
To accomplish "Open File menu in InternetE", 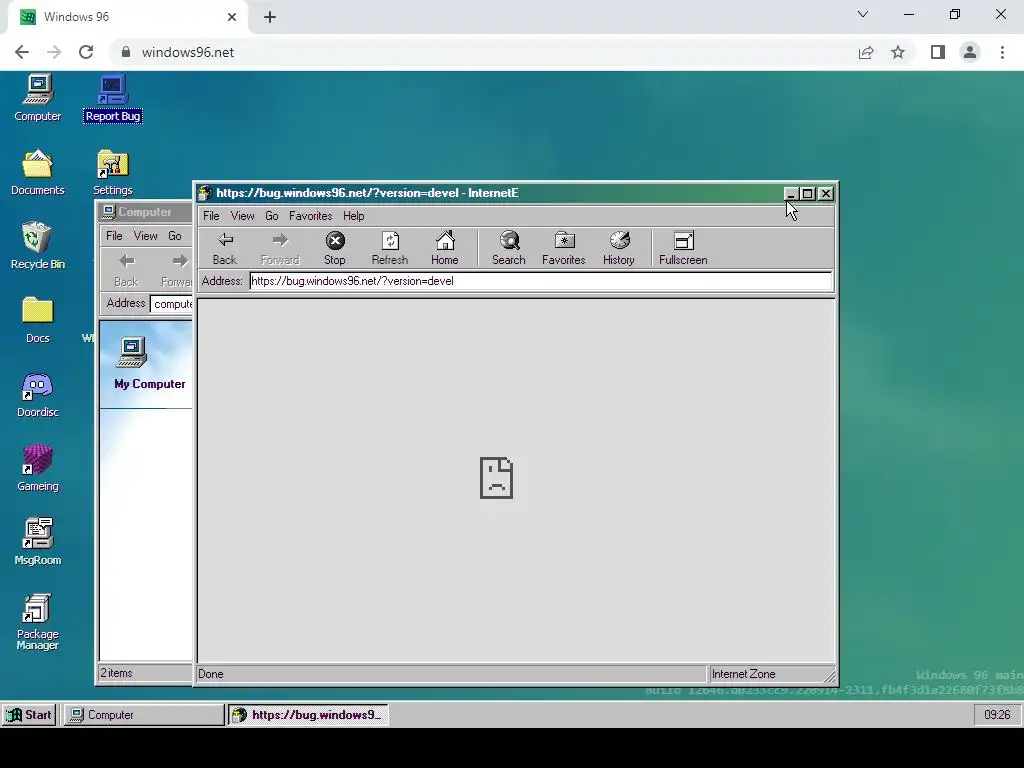I will 211,216.
